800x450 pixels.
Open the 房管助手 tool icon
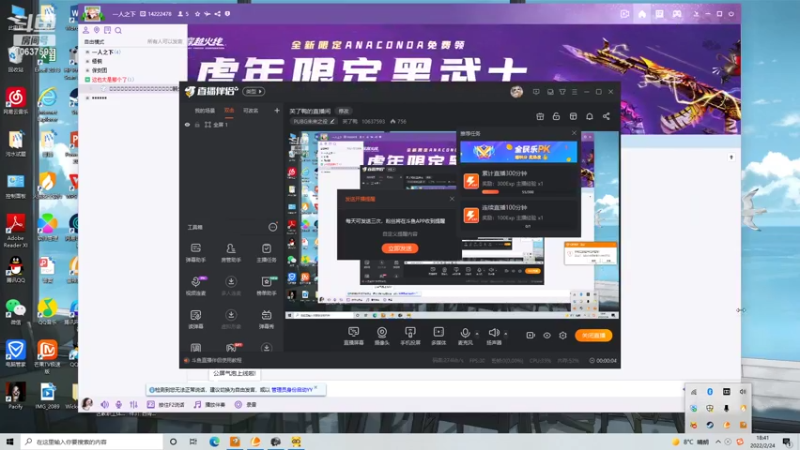pyautogui.click(x=231, y=253)
